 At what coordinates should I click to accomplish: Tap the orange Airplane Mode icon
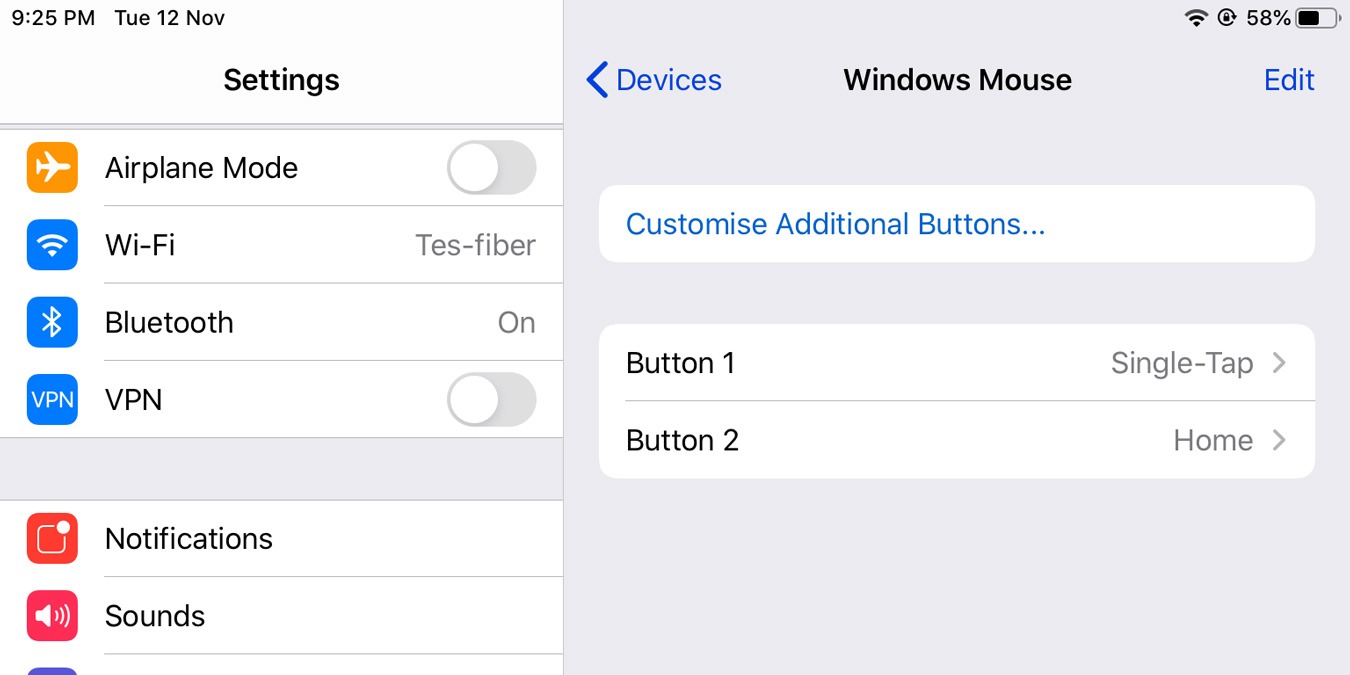click(52, 168)
